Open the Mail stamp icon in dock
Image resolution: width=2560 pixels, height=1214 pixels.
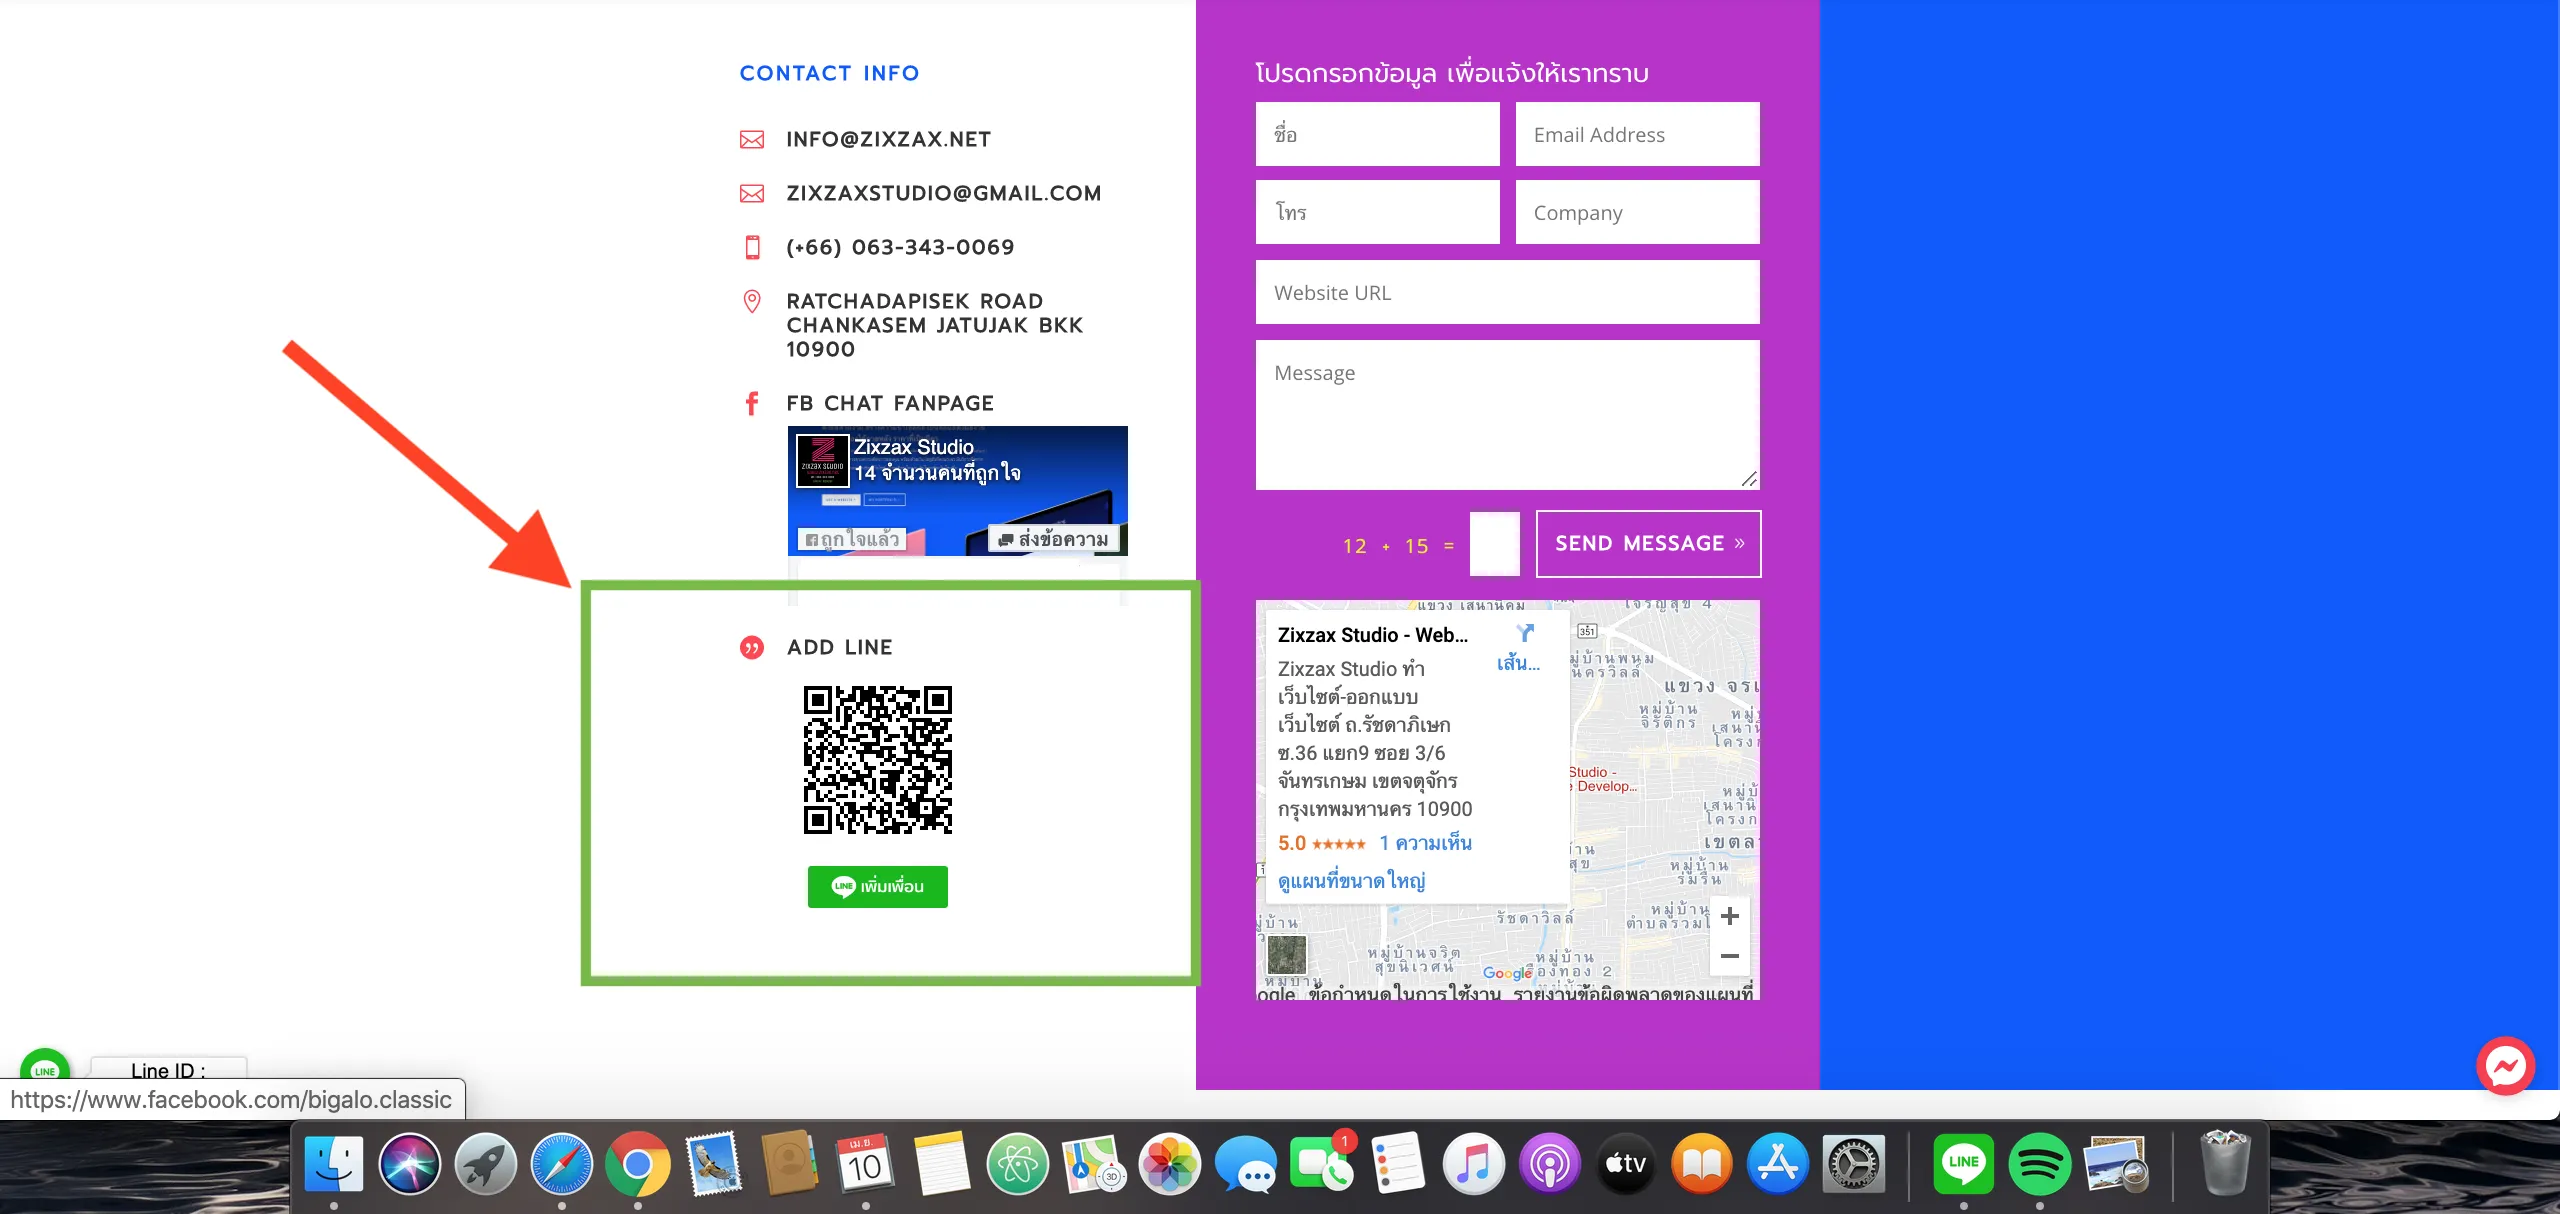[714, 1163]
